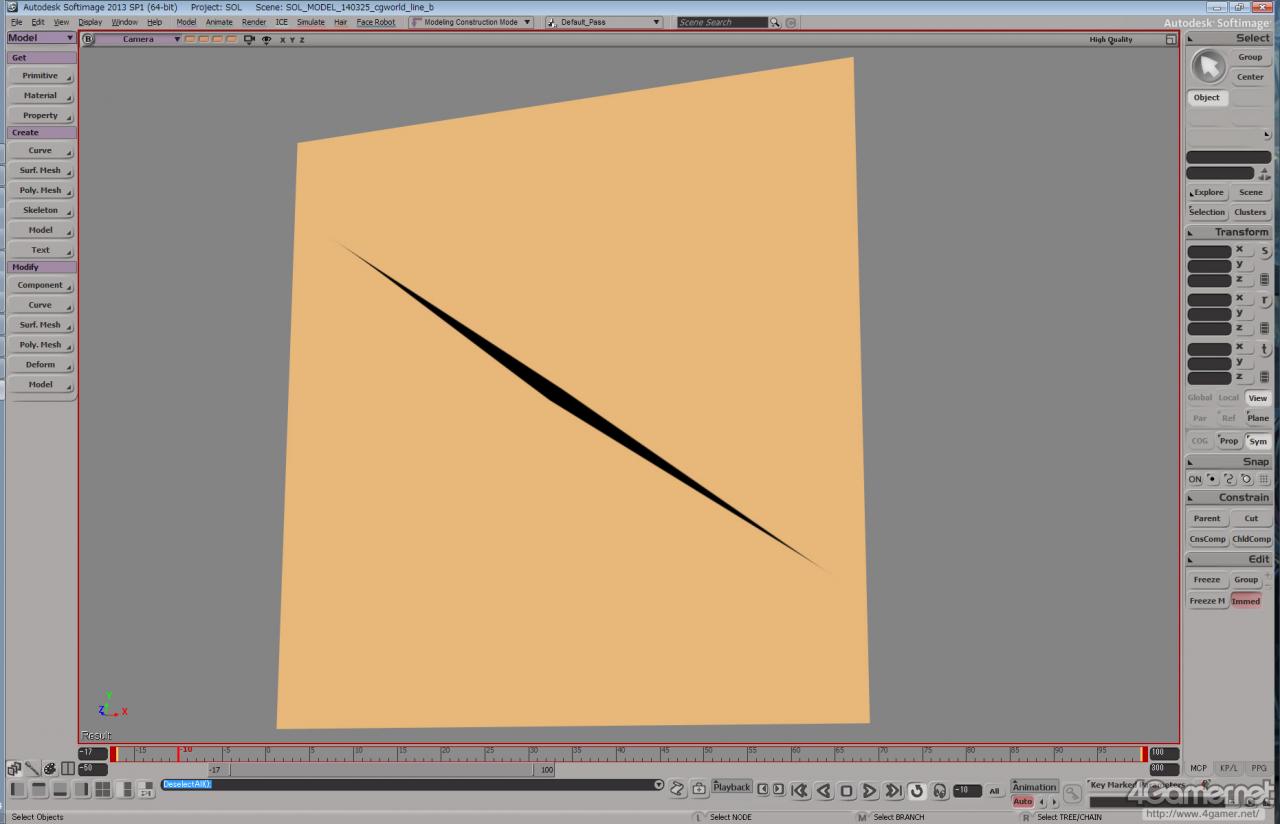Viewport: 1280px width, 824px height.
Task: Click the Scene Search input field
Action: click(x=722, y=22)
